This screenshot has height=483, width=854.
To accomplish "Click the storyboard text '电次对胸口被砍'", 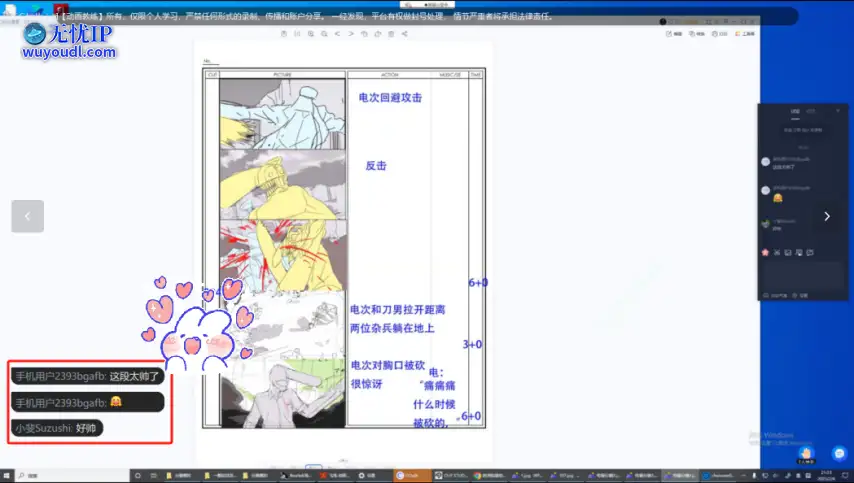I will coord(388,365).
